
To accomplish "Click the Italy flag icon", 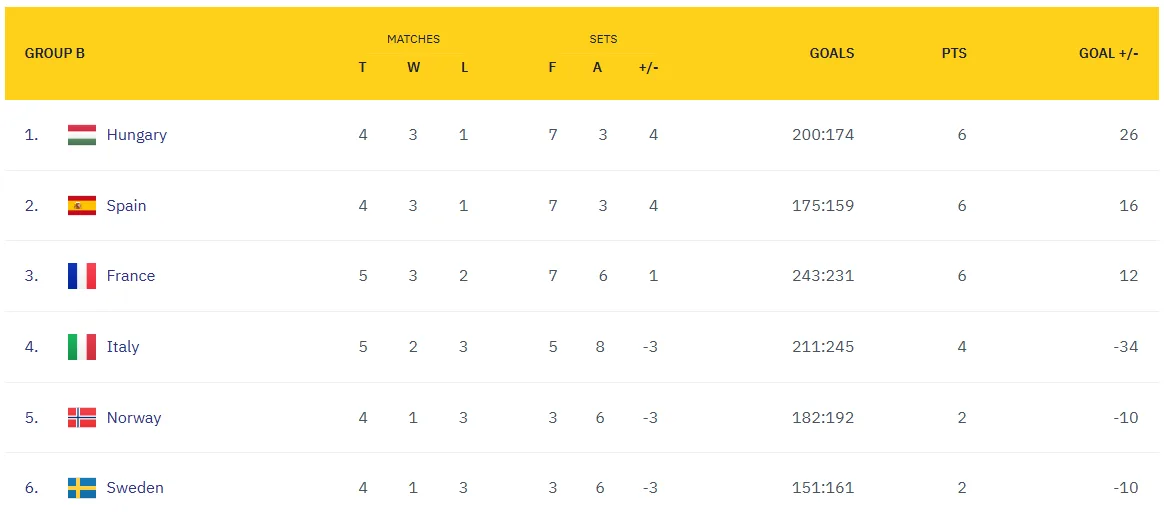I will pos(82,347).
